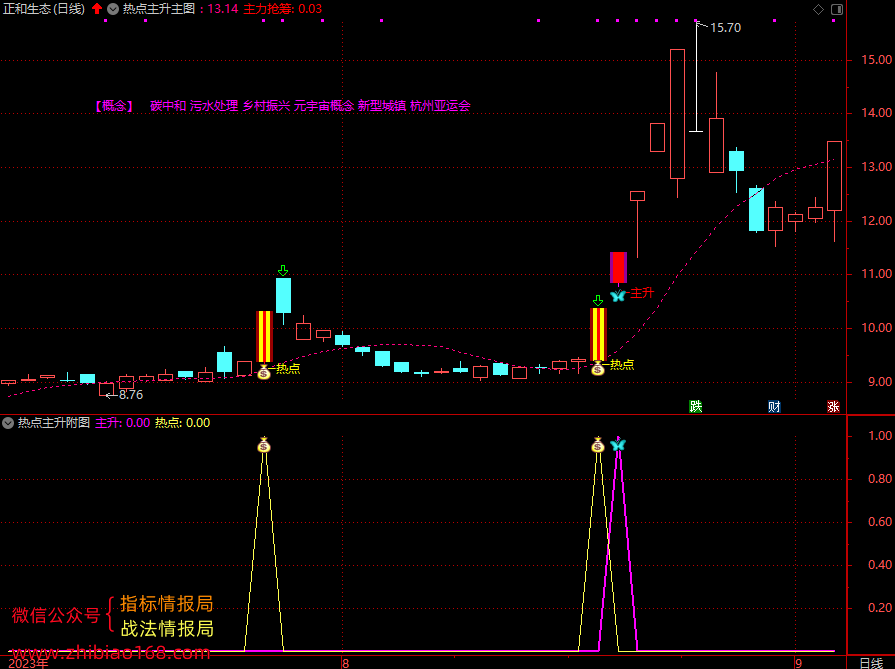Click the month 9 marker on the date axis
This screenshot has width=895, height=669.
tap(798, 663)
